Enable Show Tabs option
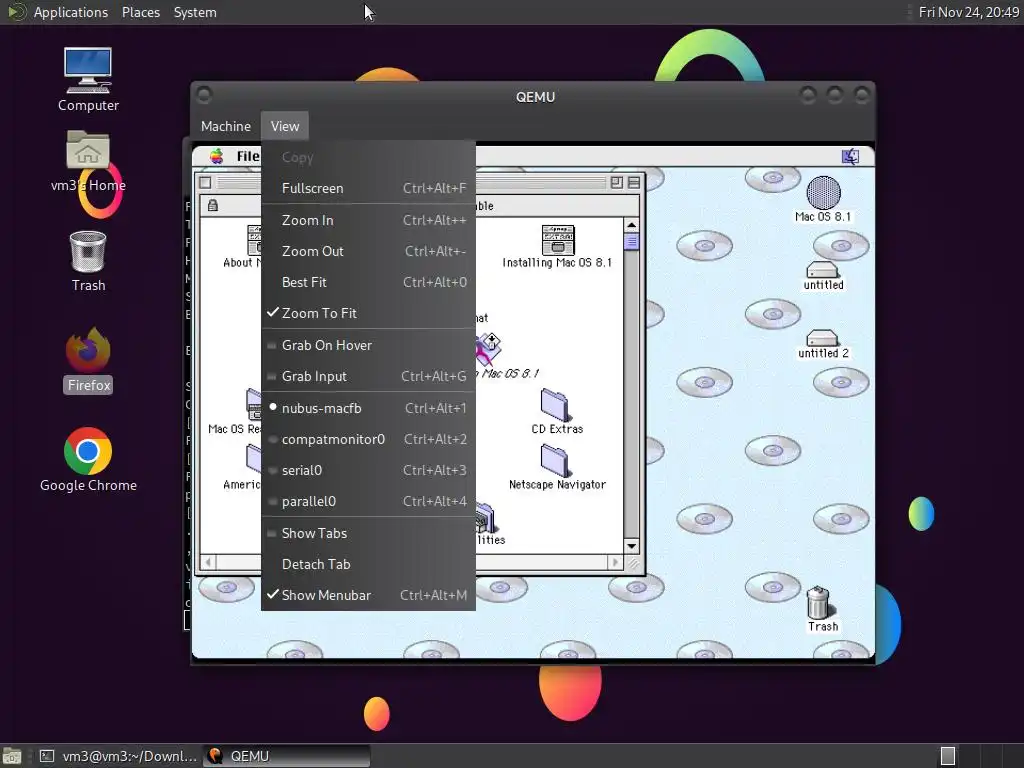 tap(368, 533)
